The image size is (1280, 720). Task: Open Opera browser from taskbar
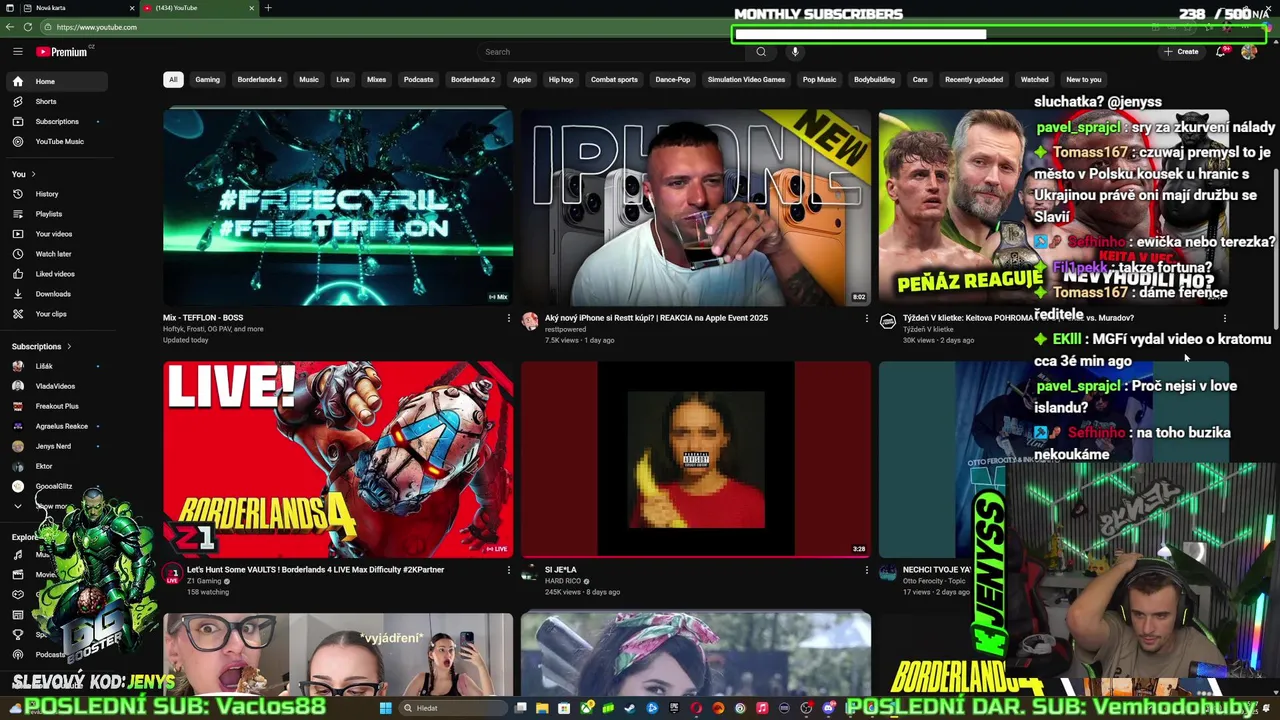pos(697,708)
